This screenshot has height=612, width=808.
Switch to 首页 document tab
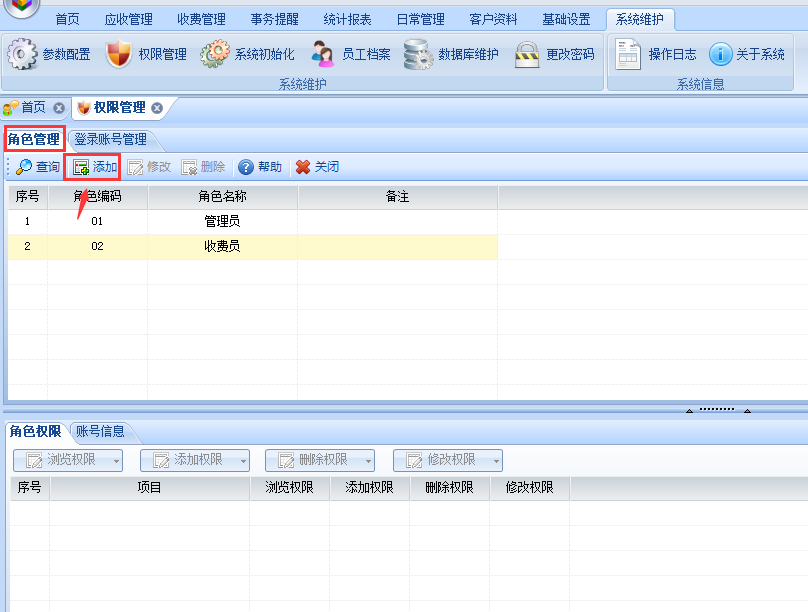[x=33, y=107]
